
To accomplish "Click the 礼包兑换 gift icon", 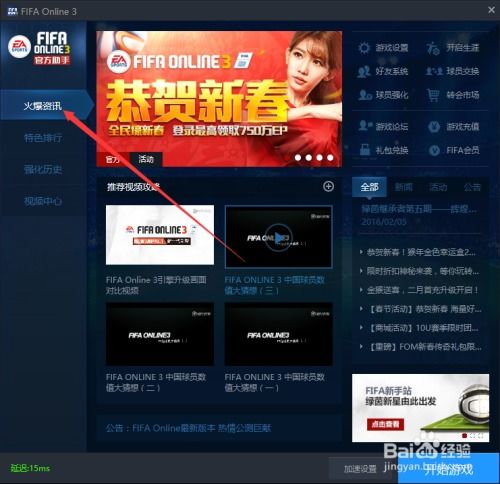I will pos(365,150).
